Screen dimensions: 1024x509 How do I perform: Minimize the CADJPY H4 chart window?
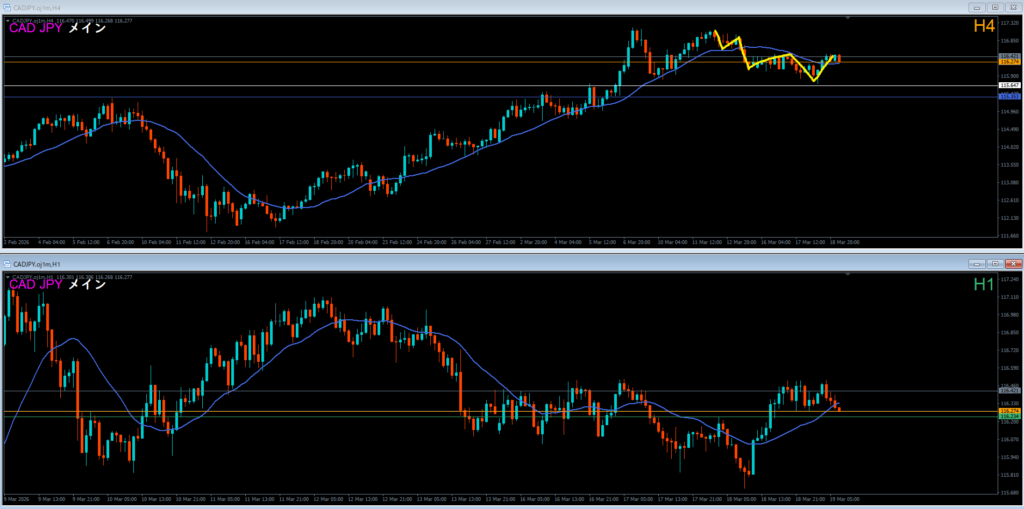978,7
